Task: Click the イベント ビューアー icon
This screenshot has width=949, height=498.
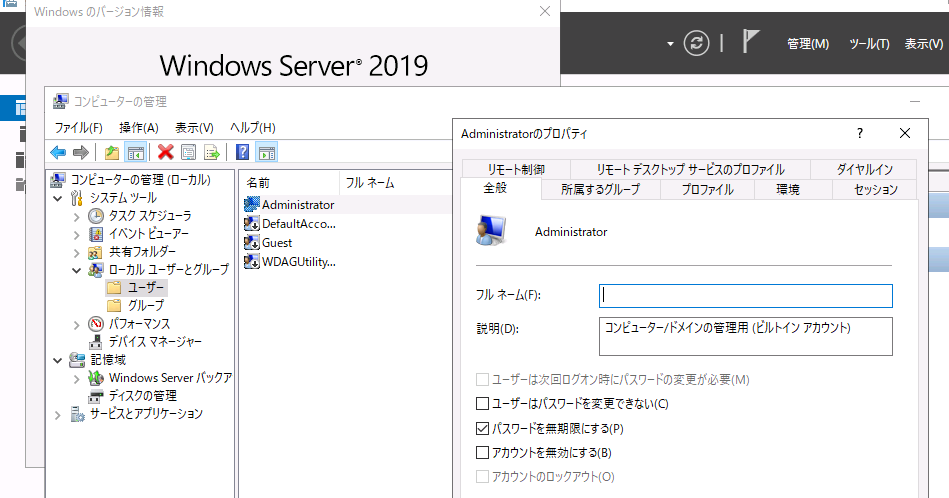Action: tap(96, 234)
